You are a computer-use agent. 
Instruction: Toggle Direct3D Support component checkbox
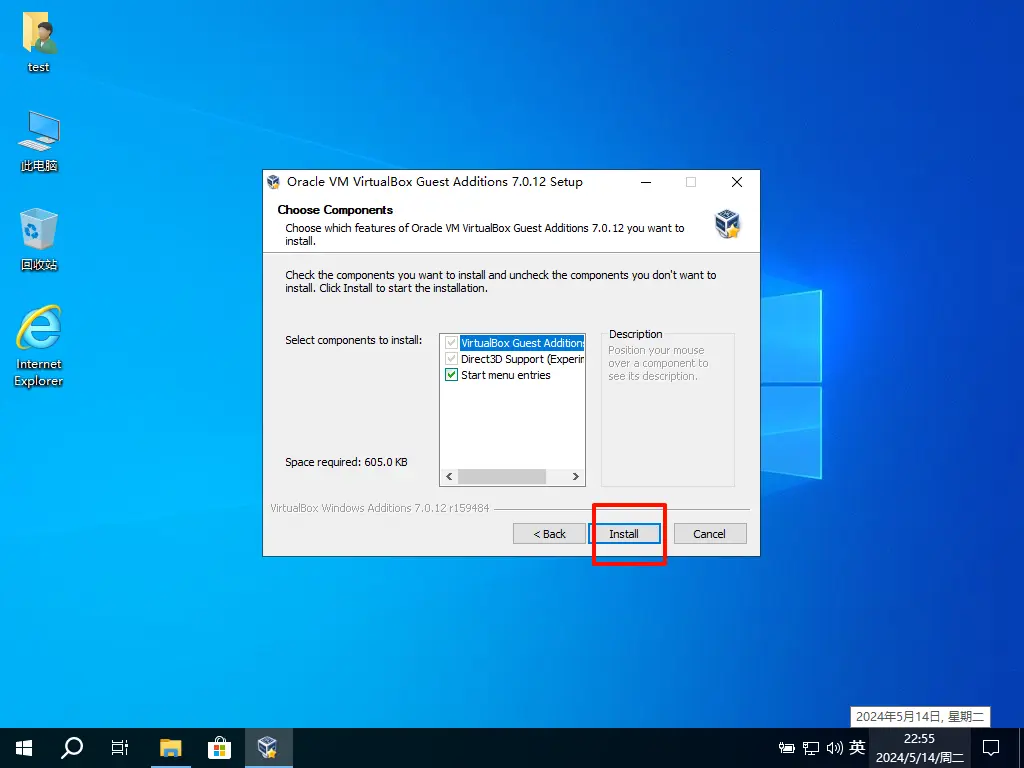coord(451,359)
